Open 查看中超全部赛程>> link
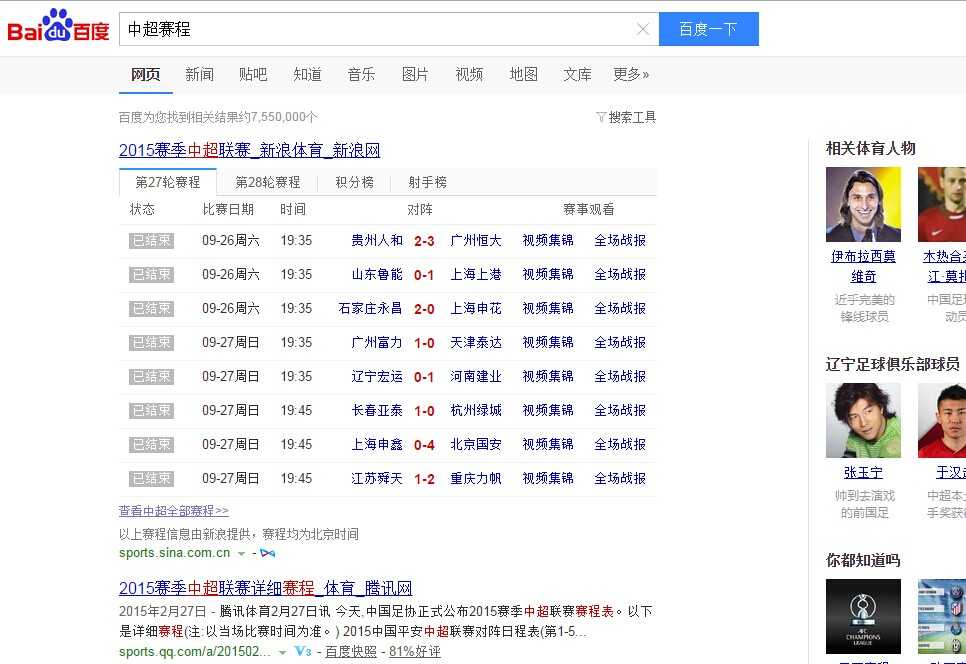The height and width of the screenshot is (664, 966). click(174, 511)
